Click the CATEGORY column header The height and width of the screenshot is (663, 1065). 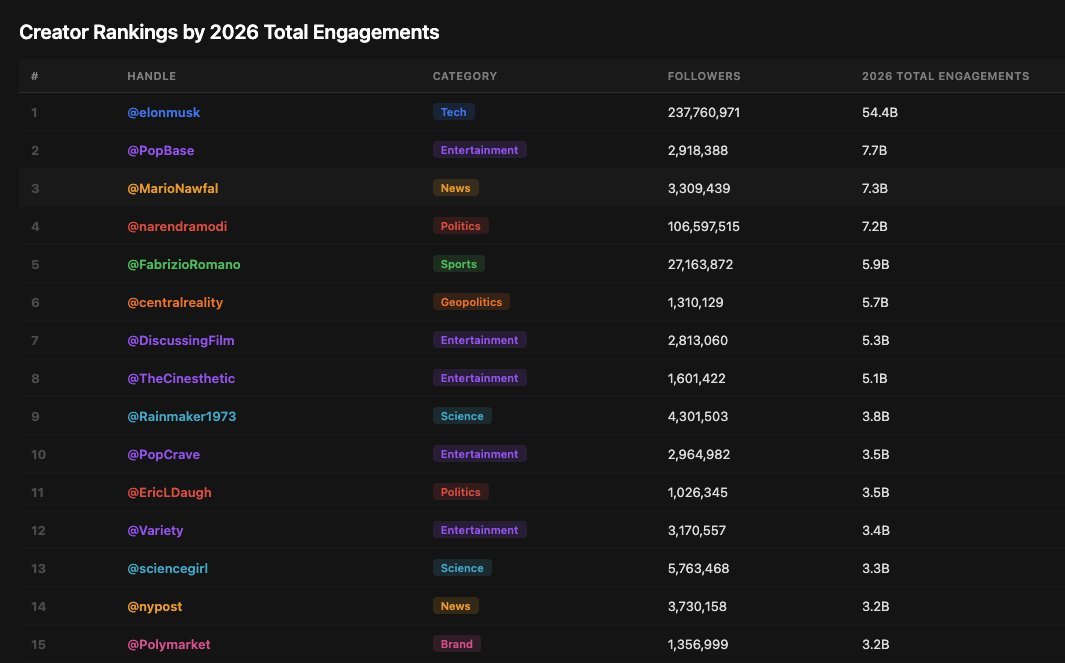pyautogui.click(x=465, y=76)
